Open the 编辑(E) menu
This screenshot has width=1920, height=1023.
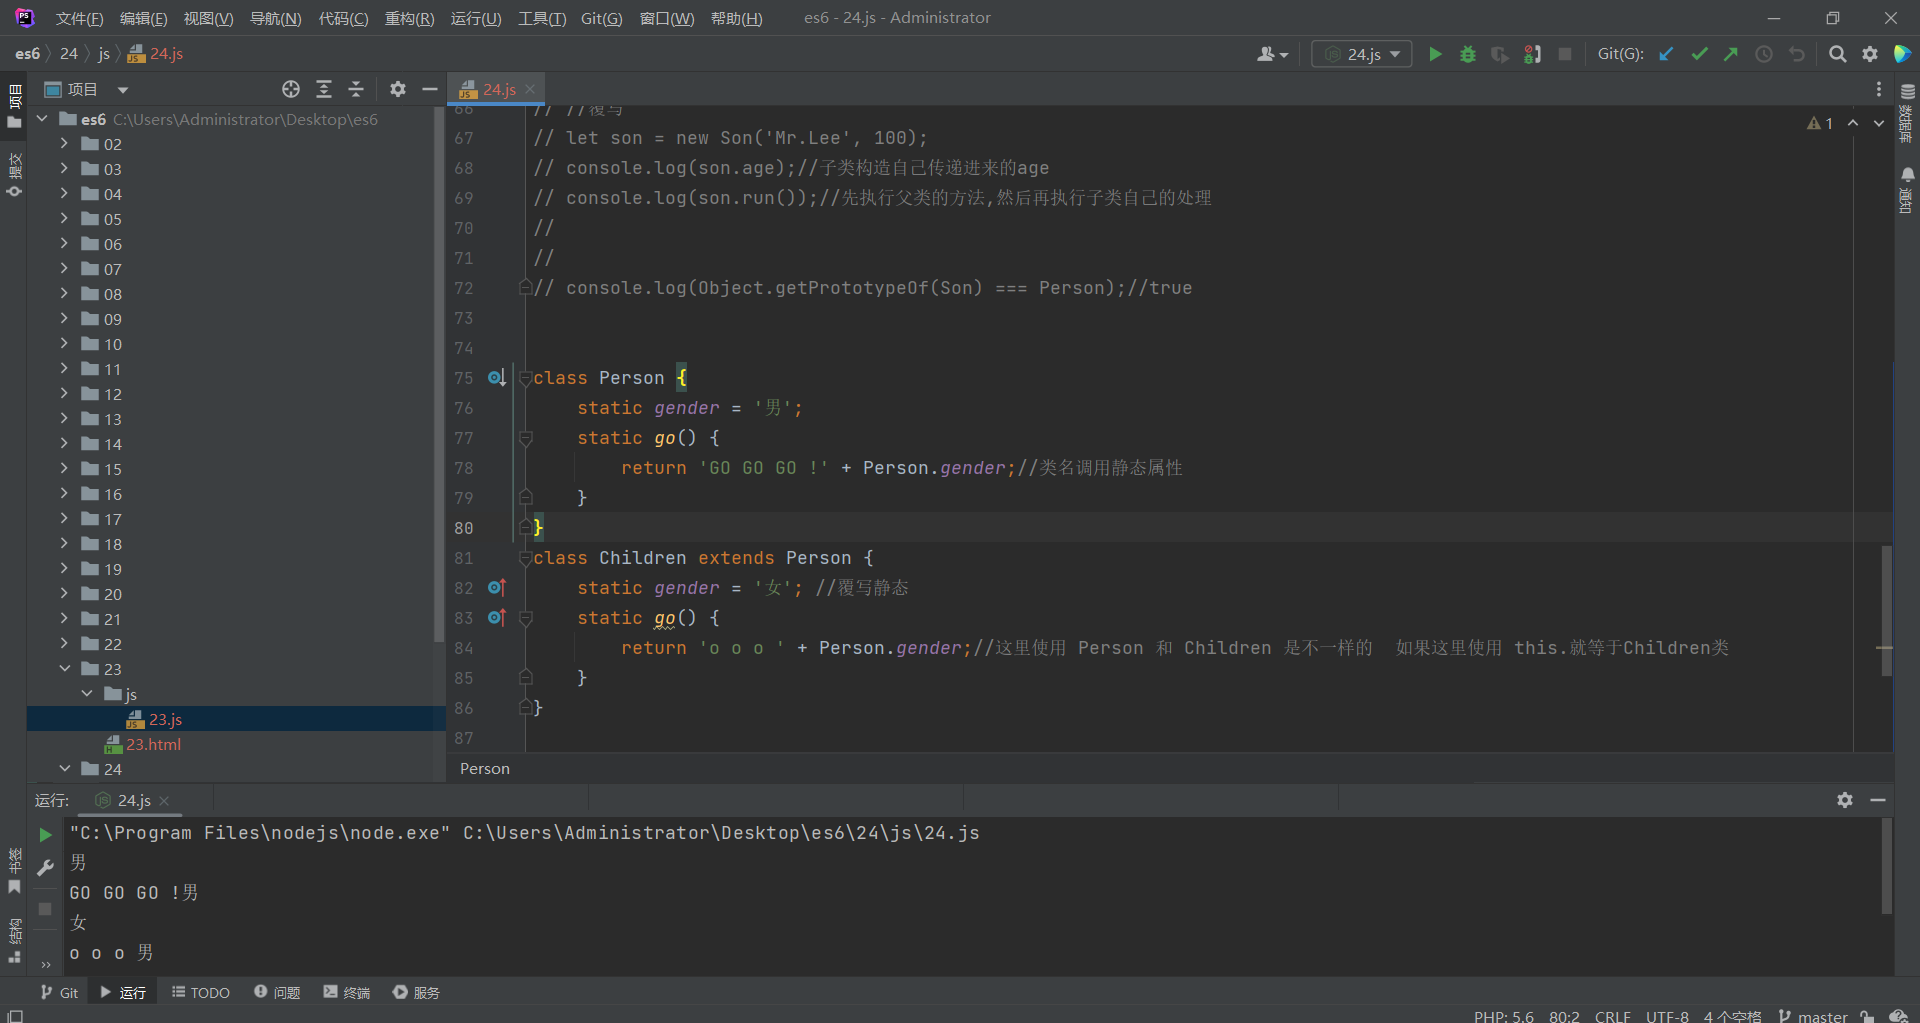(x=143, y=18)
